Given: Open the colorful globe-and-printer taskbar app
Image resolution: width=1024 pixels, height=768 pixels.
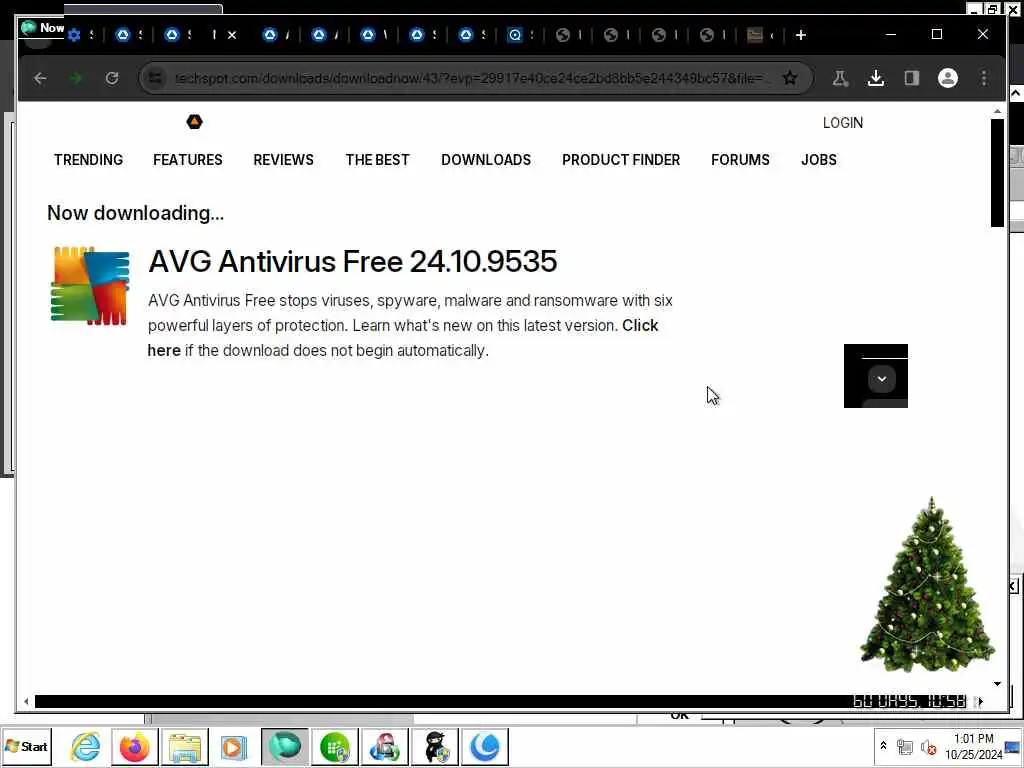Looking at the screenshot, I should 385,746.
